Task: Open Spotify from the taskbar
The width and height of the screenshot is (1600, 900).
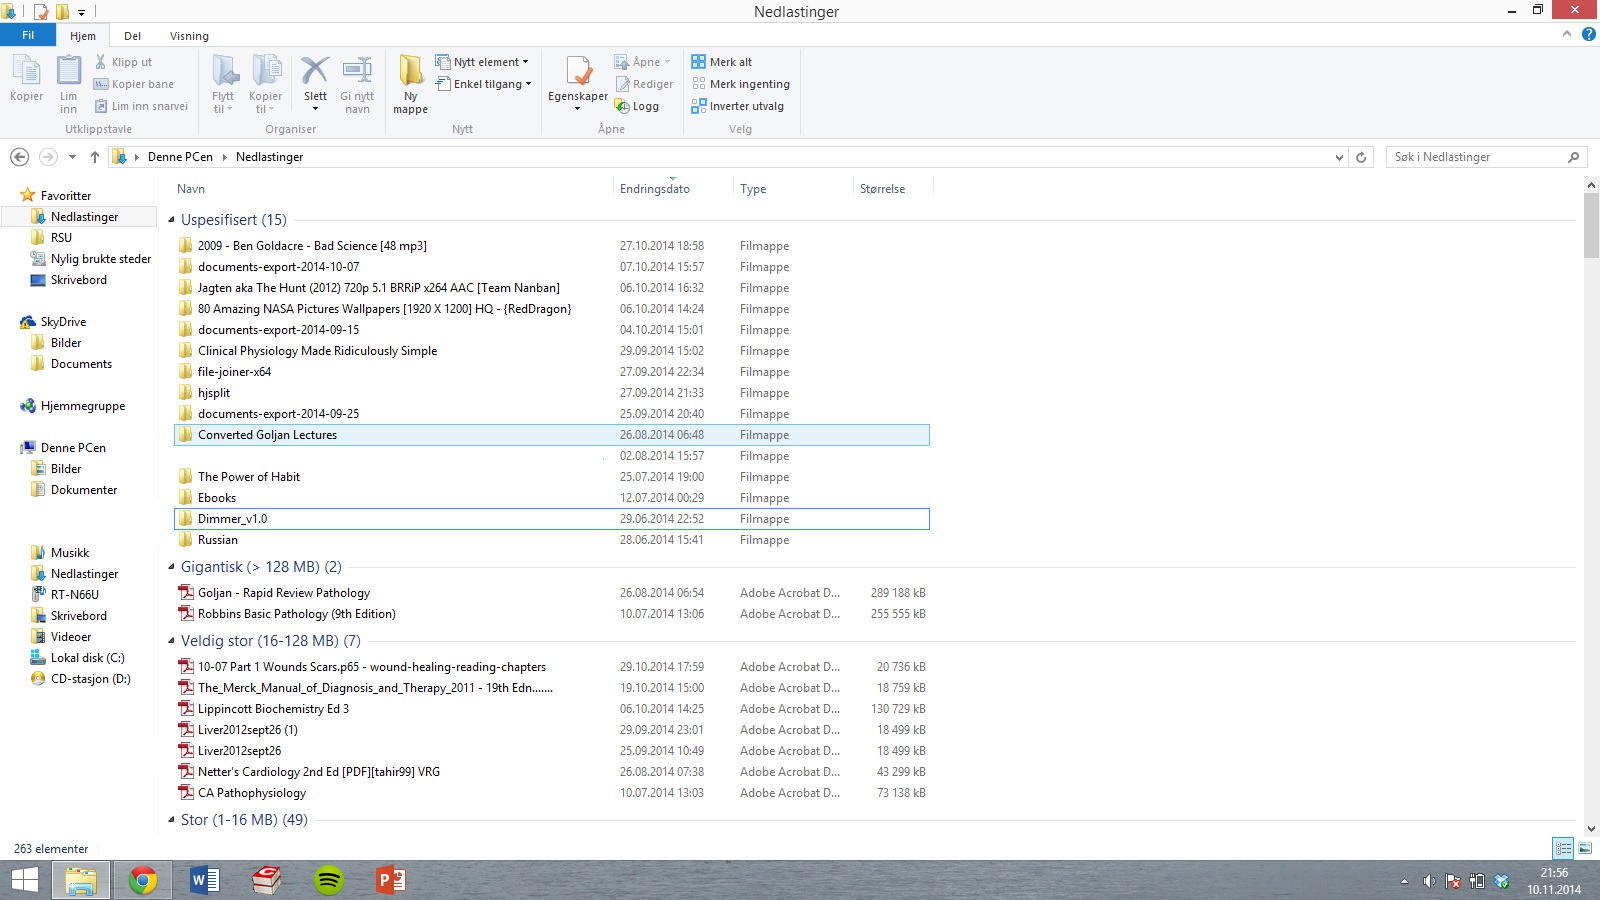Action: point(329,880)
